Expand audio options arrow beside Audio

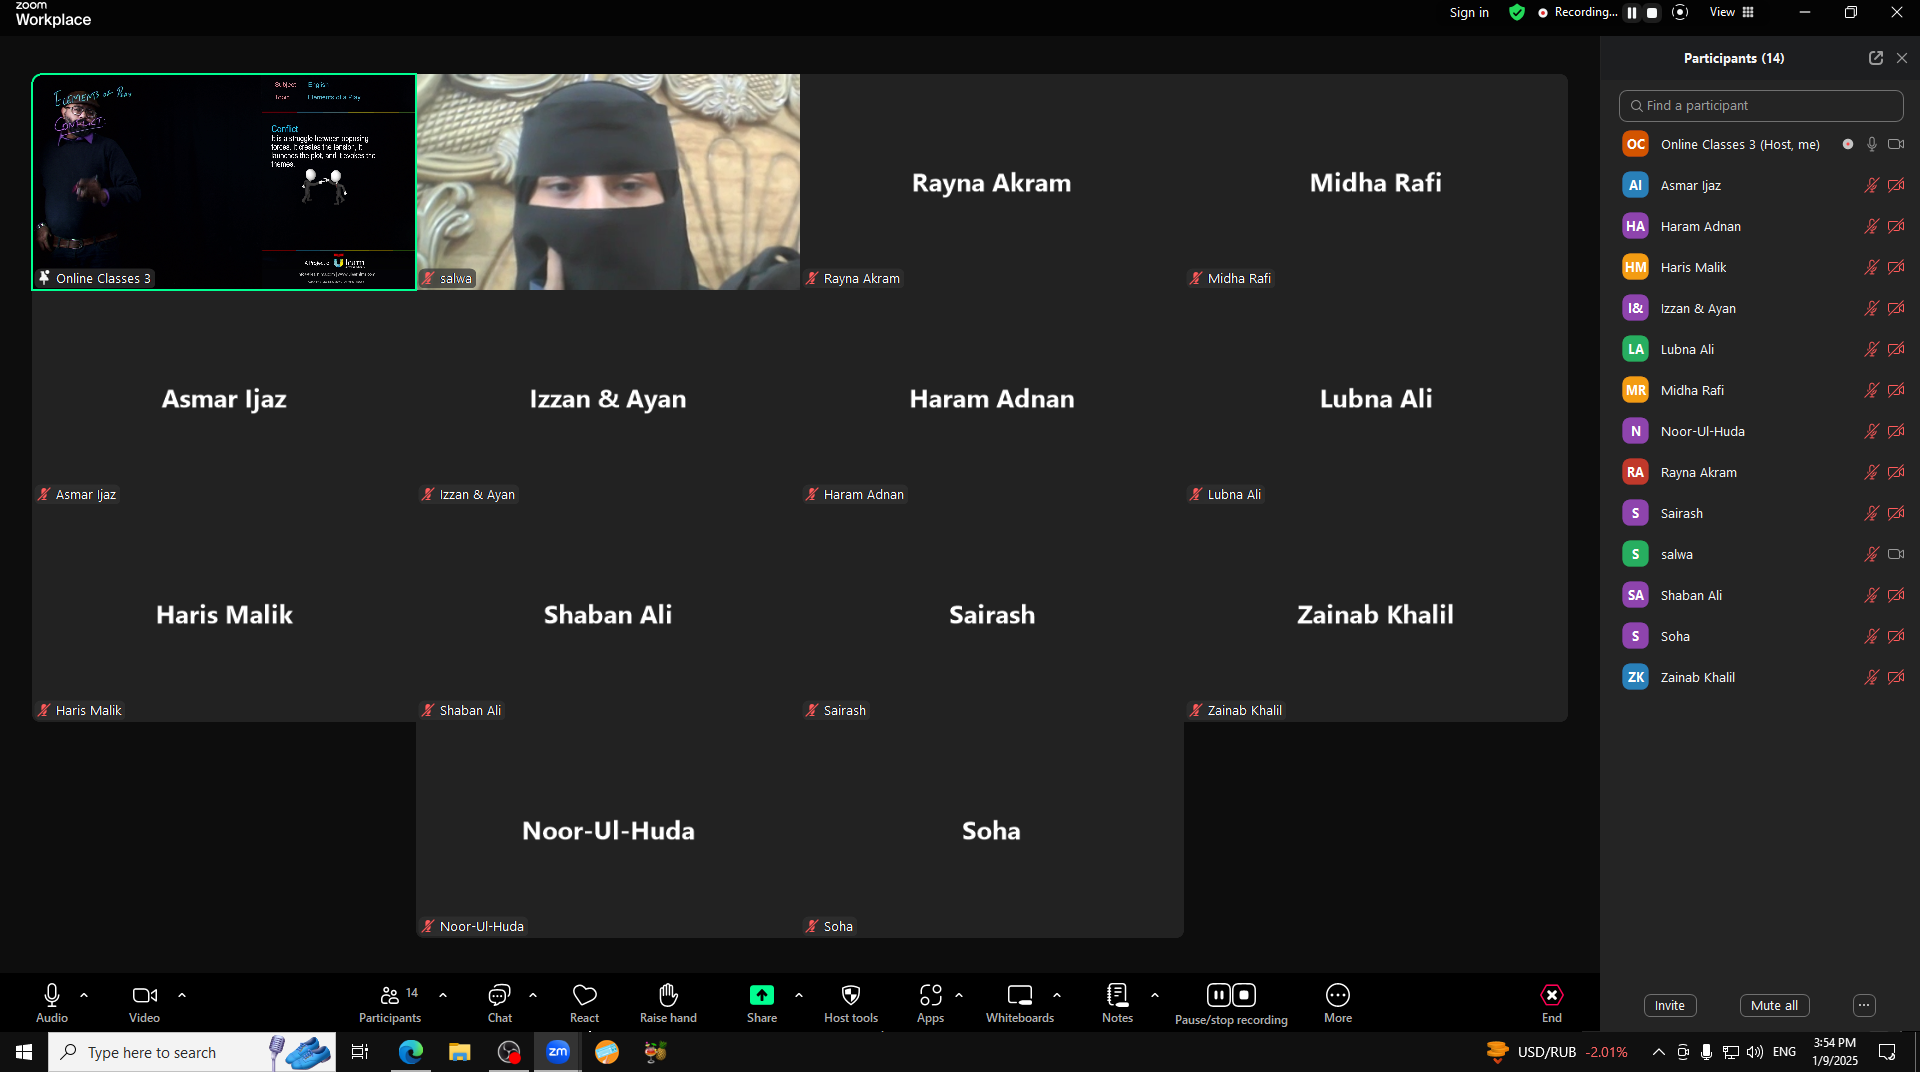click(84, 995)
